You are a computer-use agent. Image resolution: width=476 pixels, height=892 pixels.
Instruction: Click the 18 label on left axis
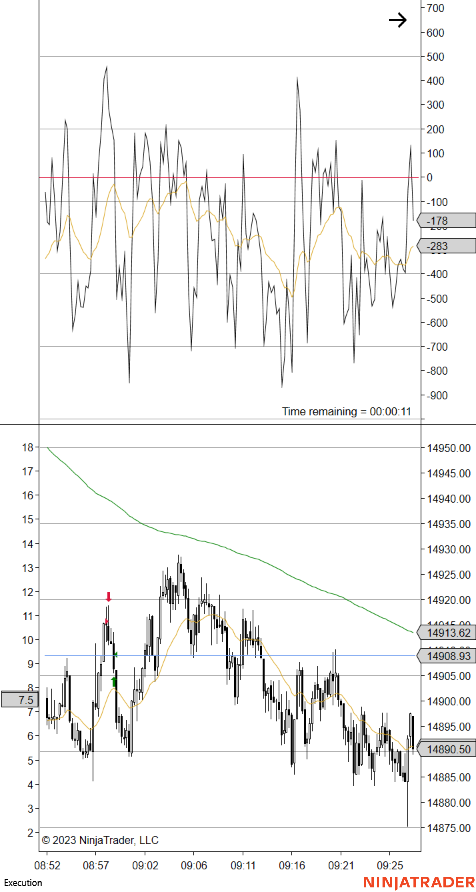pyautogui.click(x=28, y=448)
